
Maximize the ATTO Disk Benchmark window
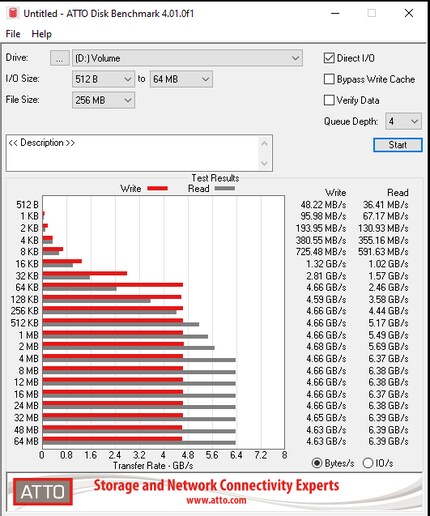[x=372, y=13]
